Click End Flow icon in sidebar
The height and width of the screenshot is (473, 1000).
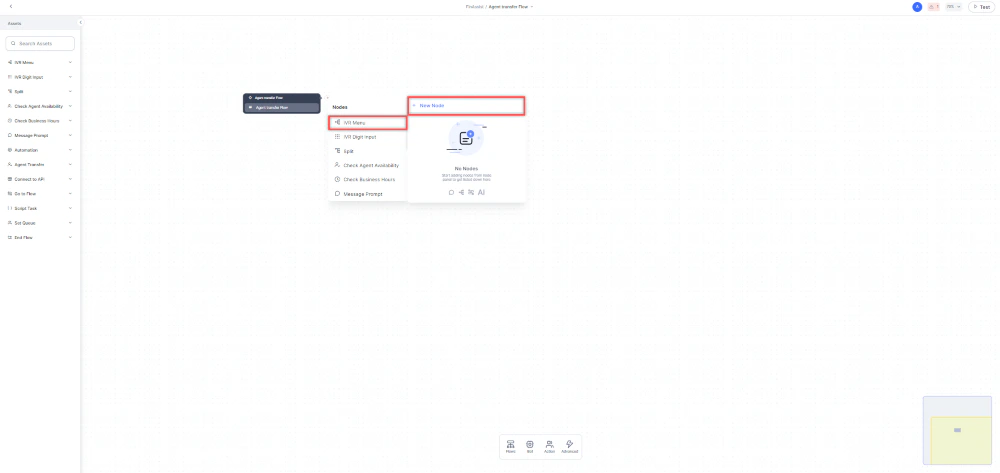(10, 237)
